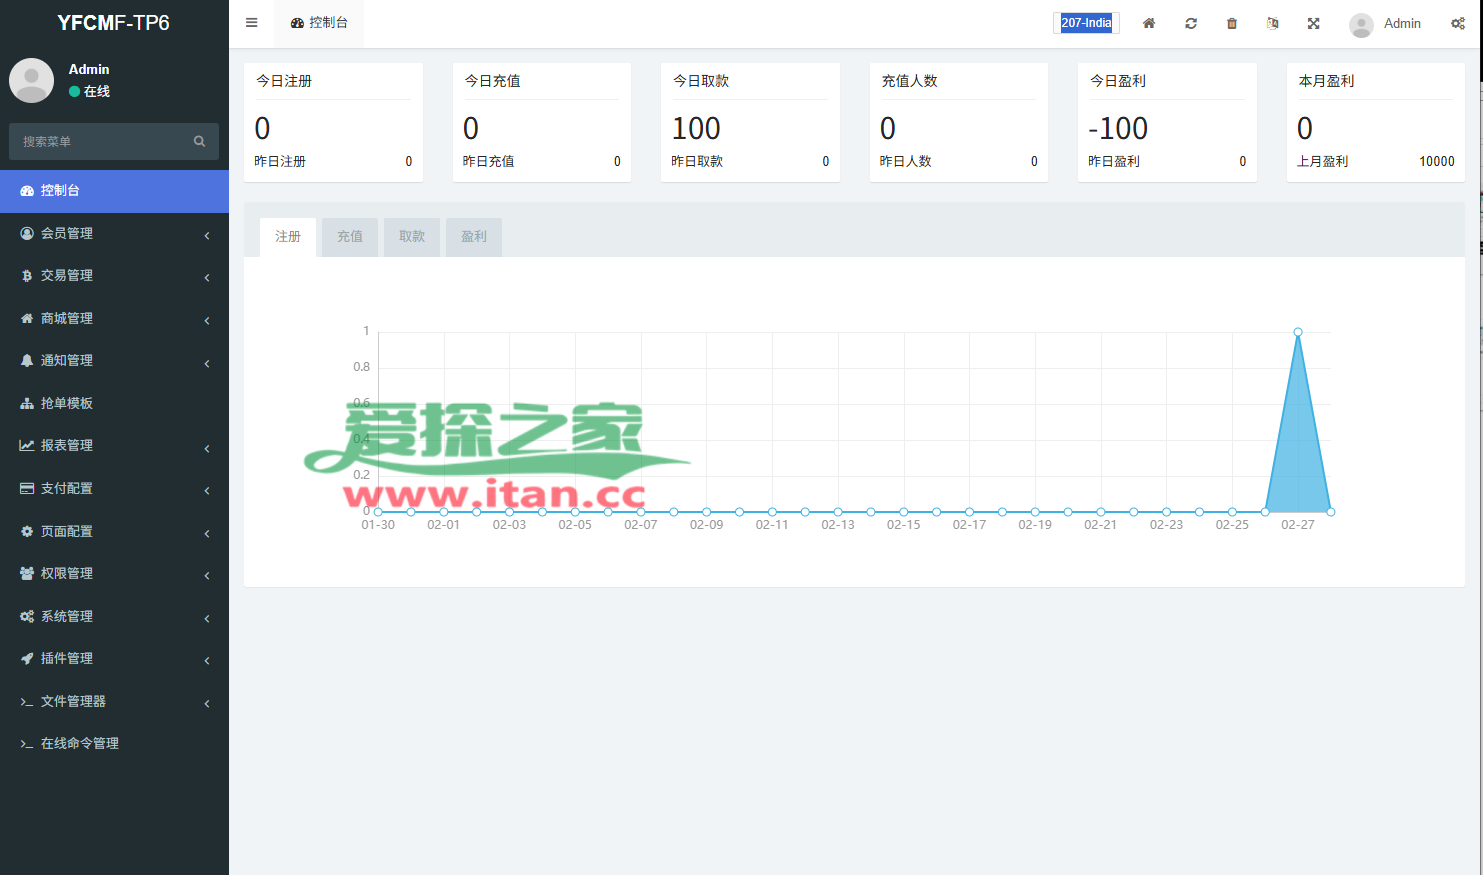Toggle the sidebar with hamburger icon
The width and height of the screenshot is (1483, 875).
pyautogui.click(x=252, y=23)
